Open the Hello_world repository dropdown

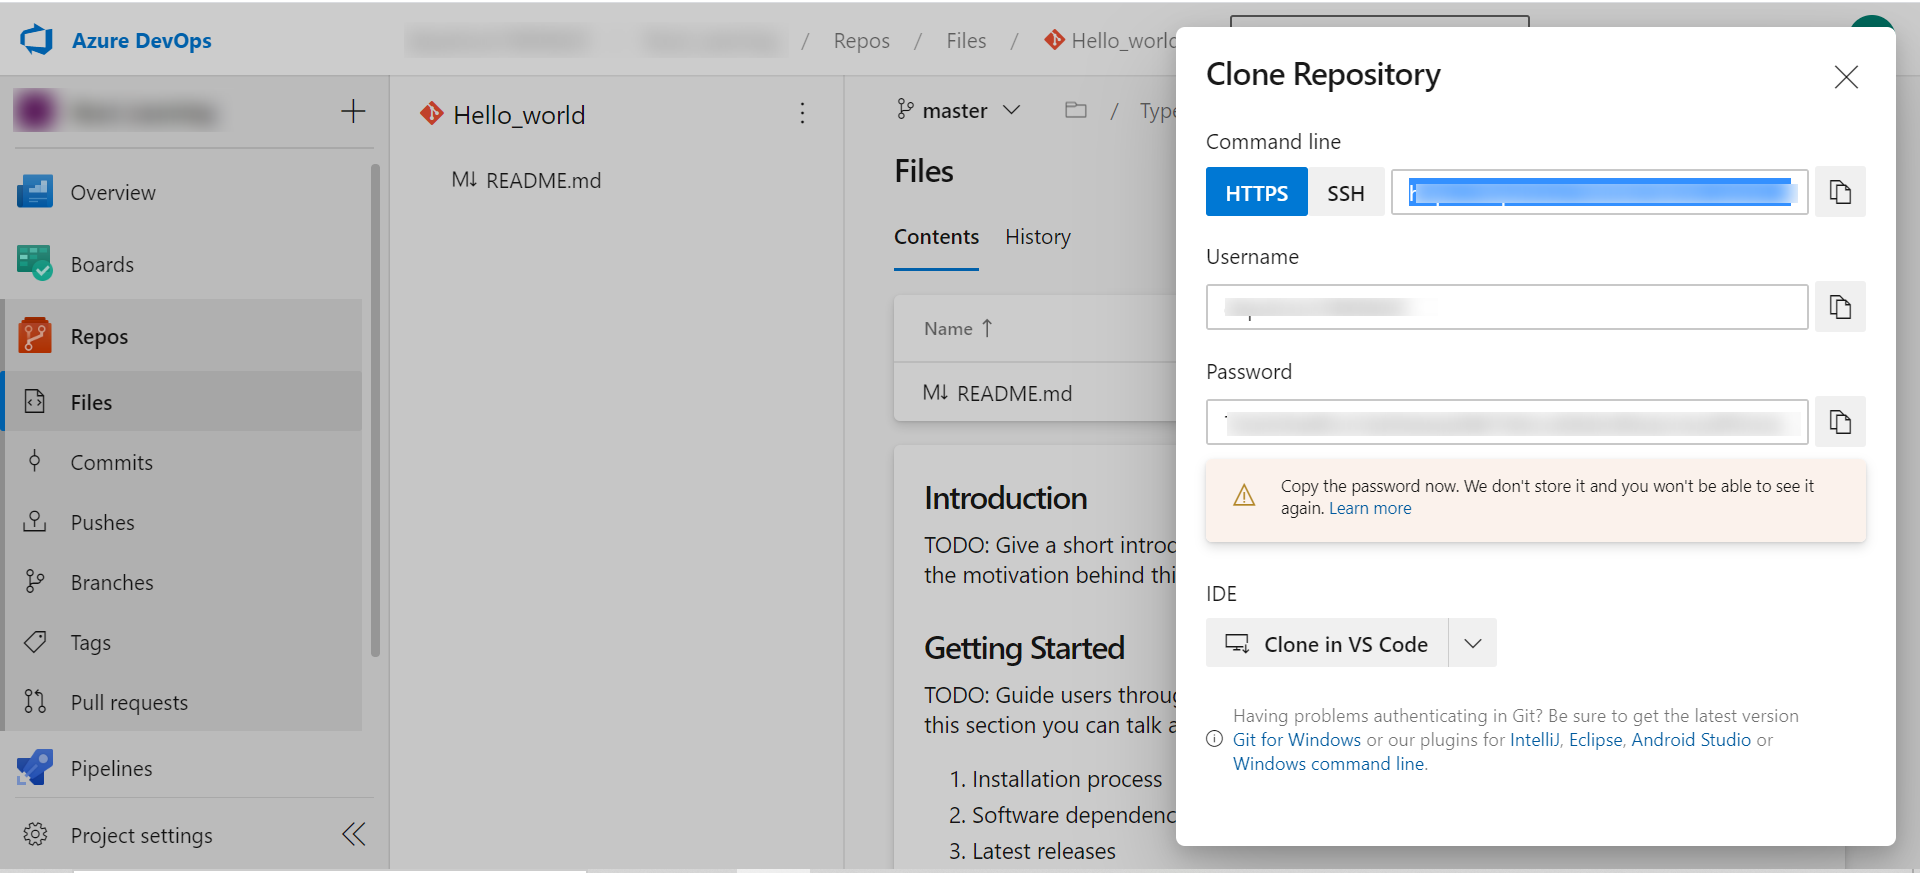point(519,115)
